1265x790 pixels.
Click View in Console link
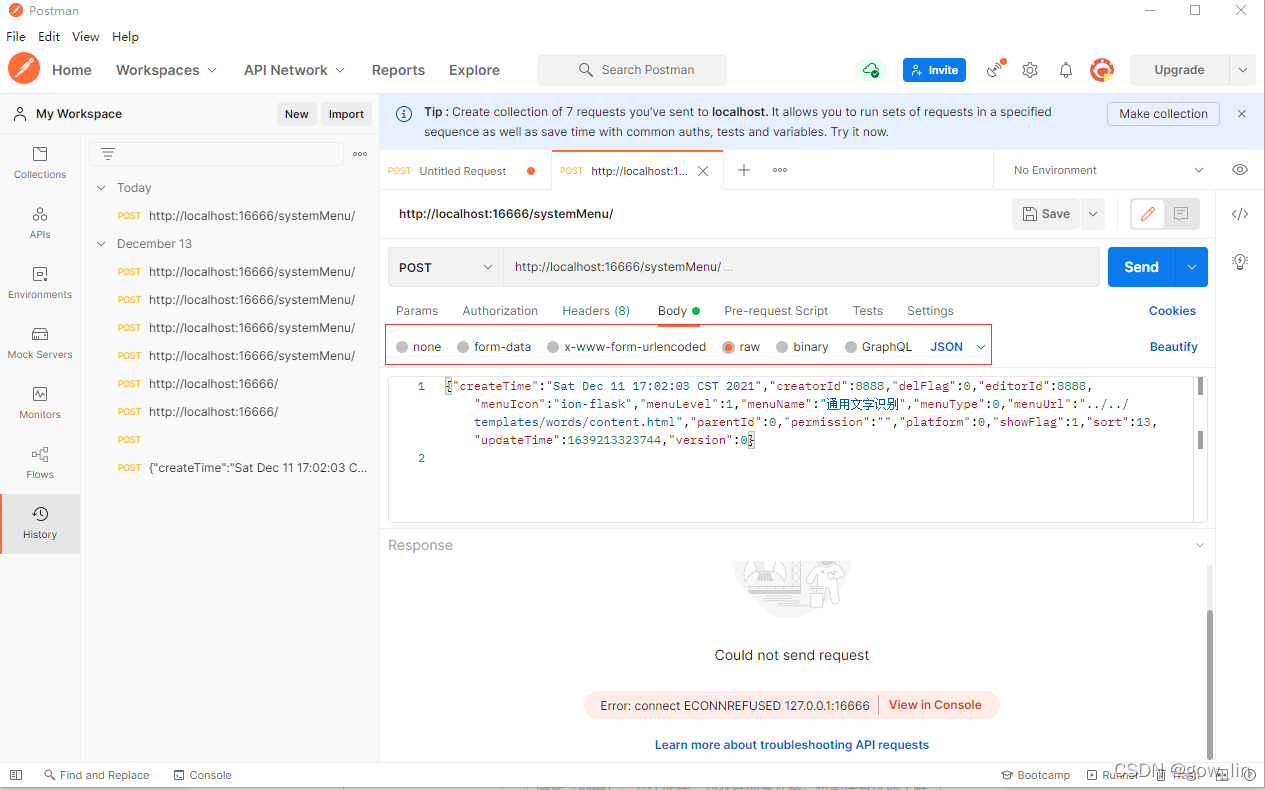(935, 705)
